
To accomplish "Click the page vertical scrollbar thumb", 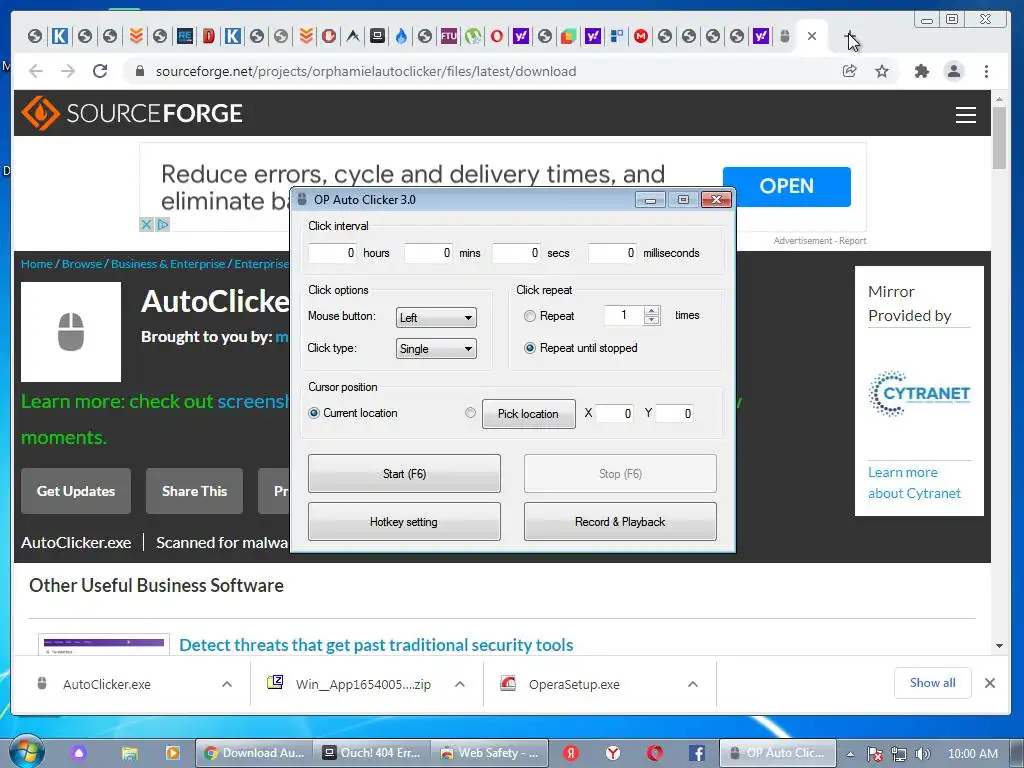I will [x=999, y=138].
